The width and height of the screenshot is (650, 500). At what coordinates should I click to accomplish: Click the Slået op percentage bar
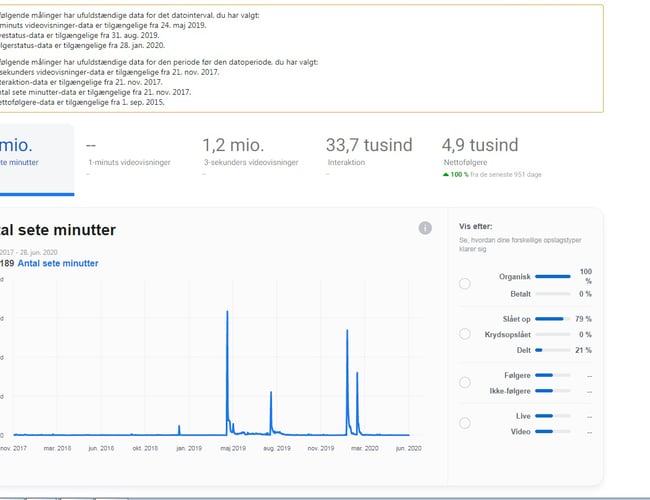553,318
